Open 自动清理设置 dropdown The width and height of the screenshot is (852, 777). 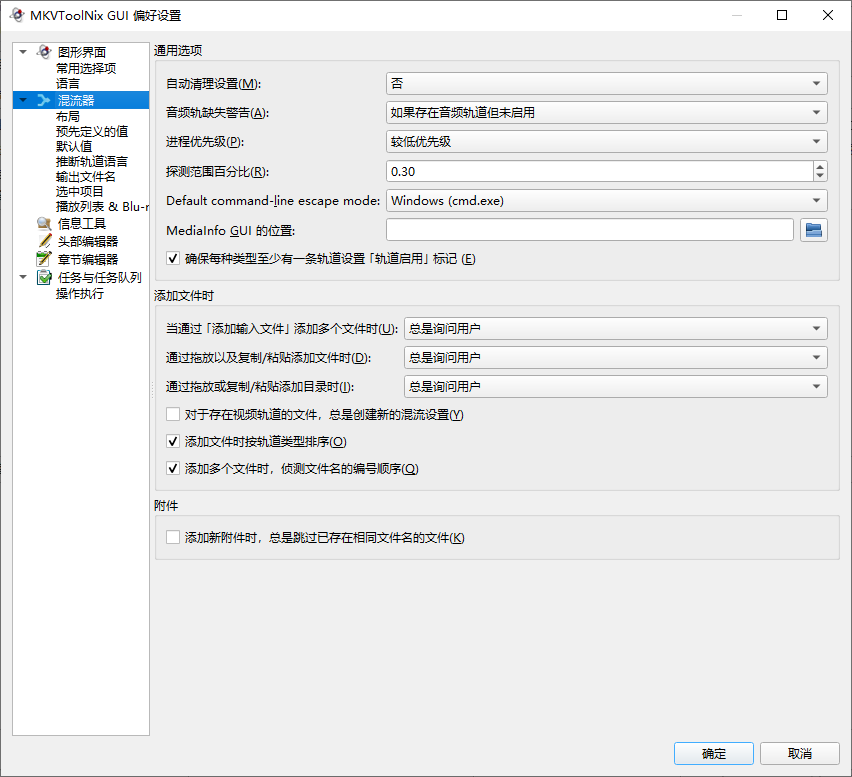(606, 83)
